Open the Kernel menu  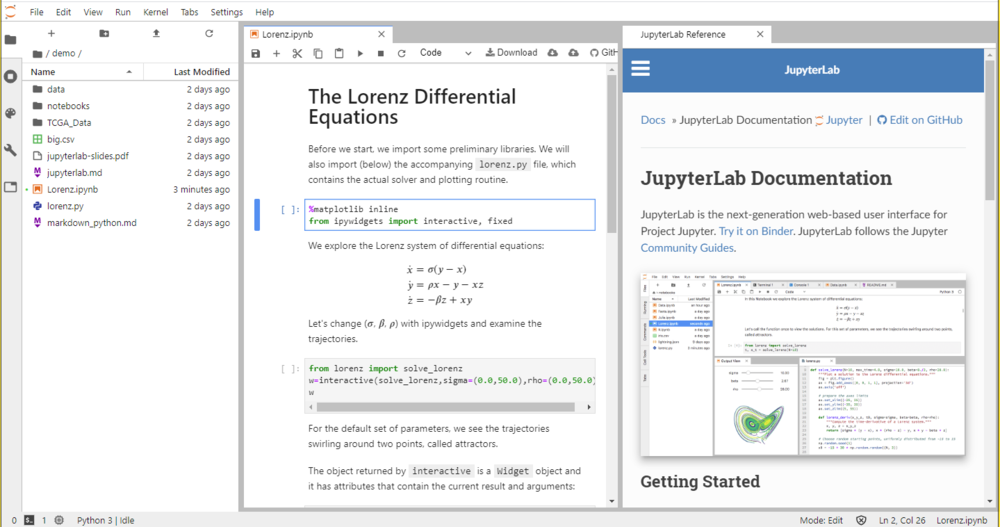coord(156,12)
